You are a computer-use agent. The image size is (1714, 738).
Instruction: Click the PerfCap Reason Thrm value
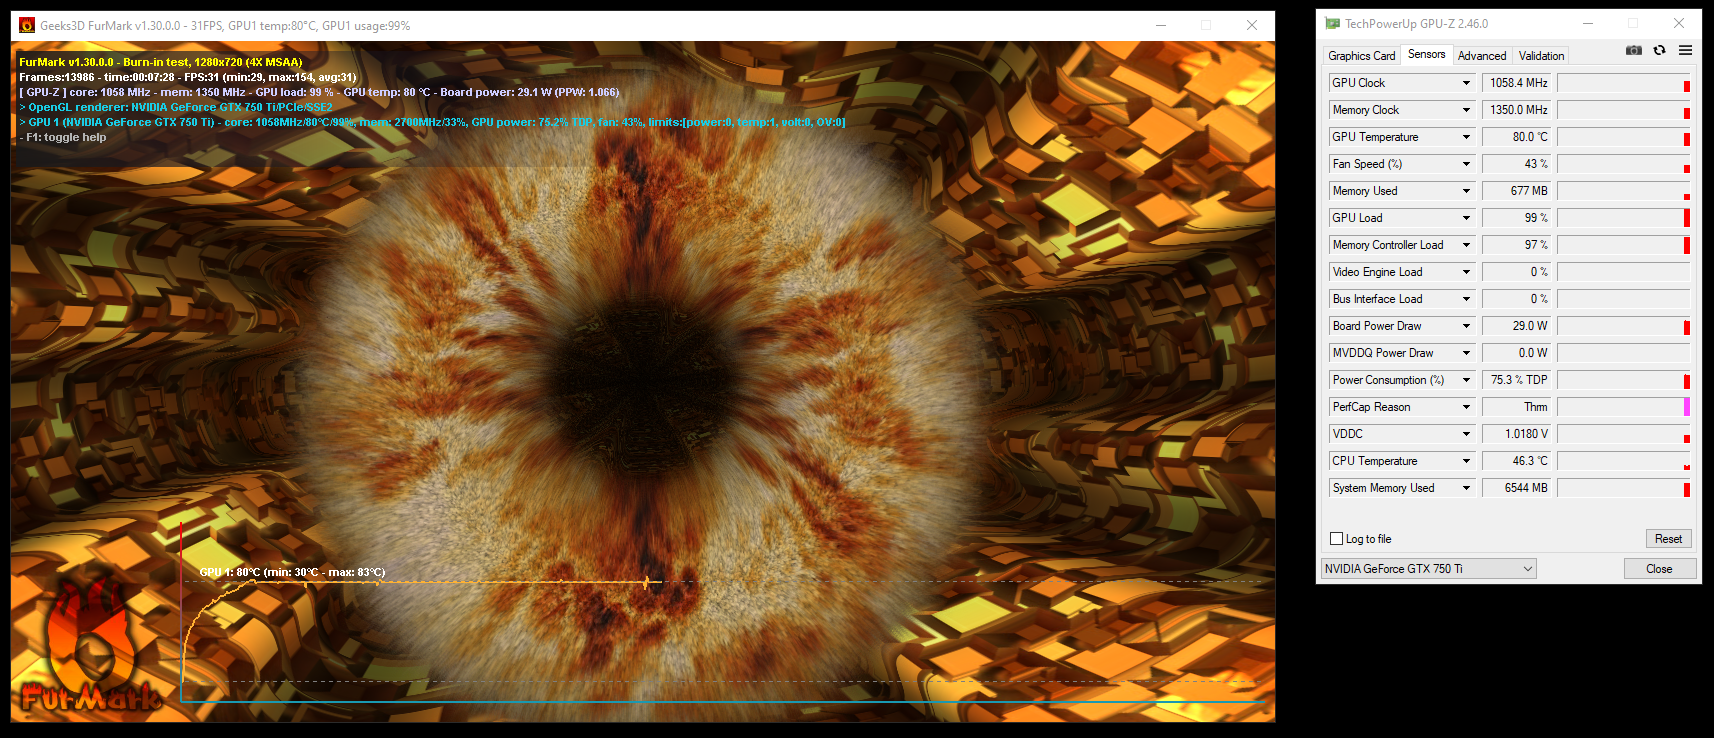click(1516, 407)
